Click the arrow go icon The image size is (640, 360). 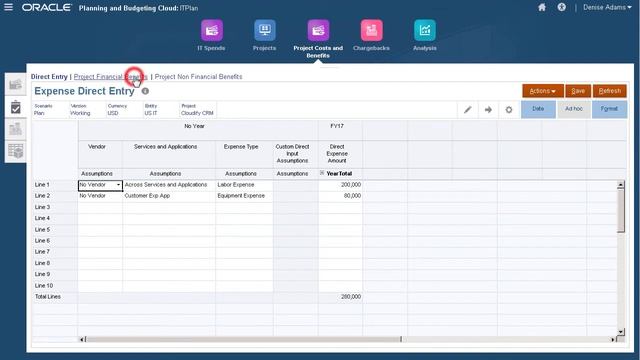click(x=488, y=109)
